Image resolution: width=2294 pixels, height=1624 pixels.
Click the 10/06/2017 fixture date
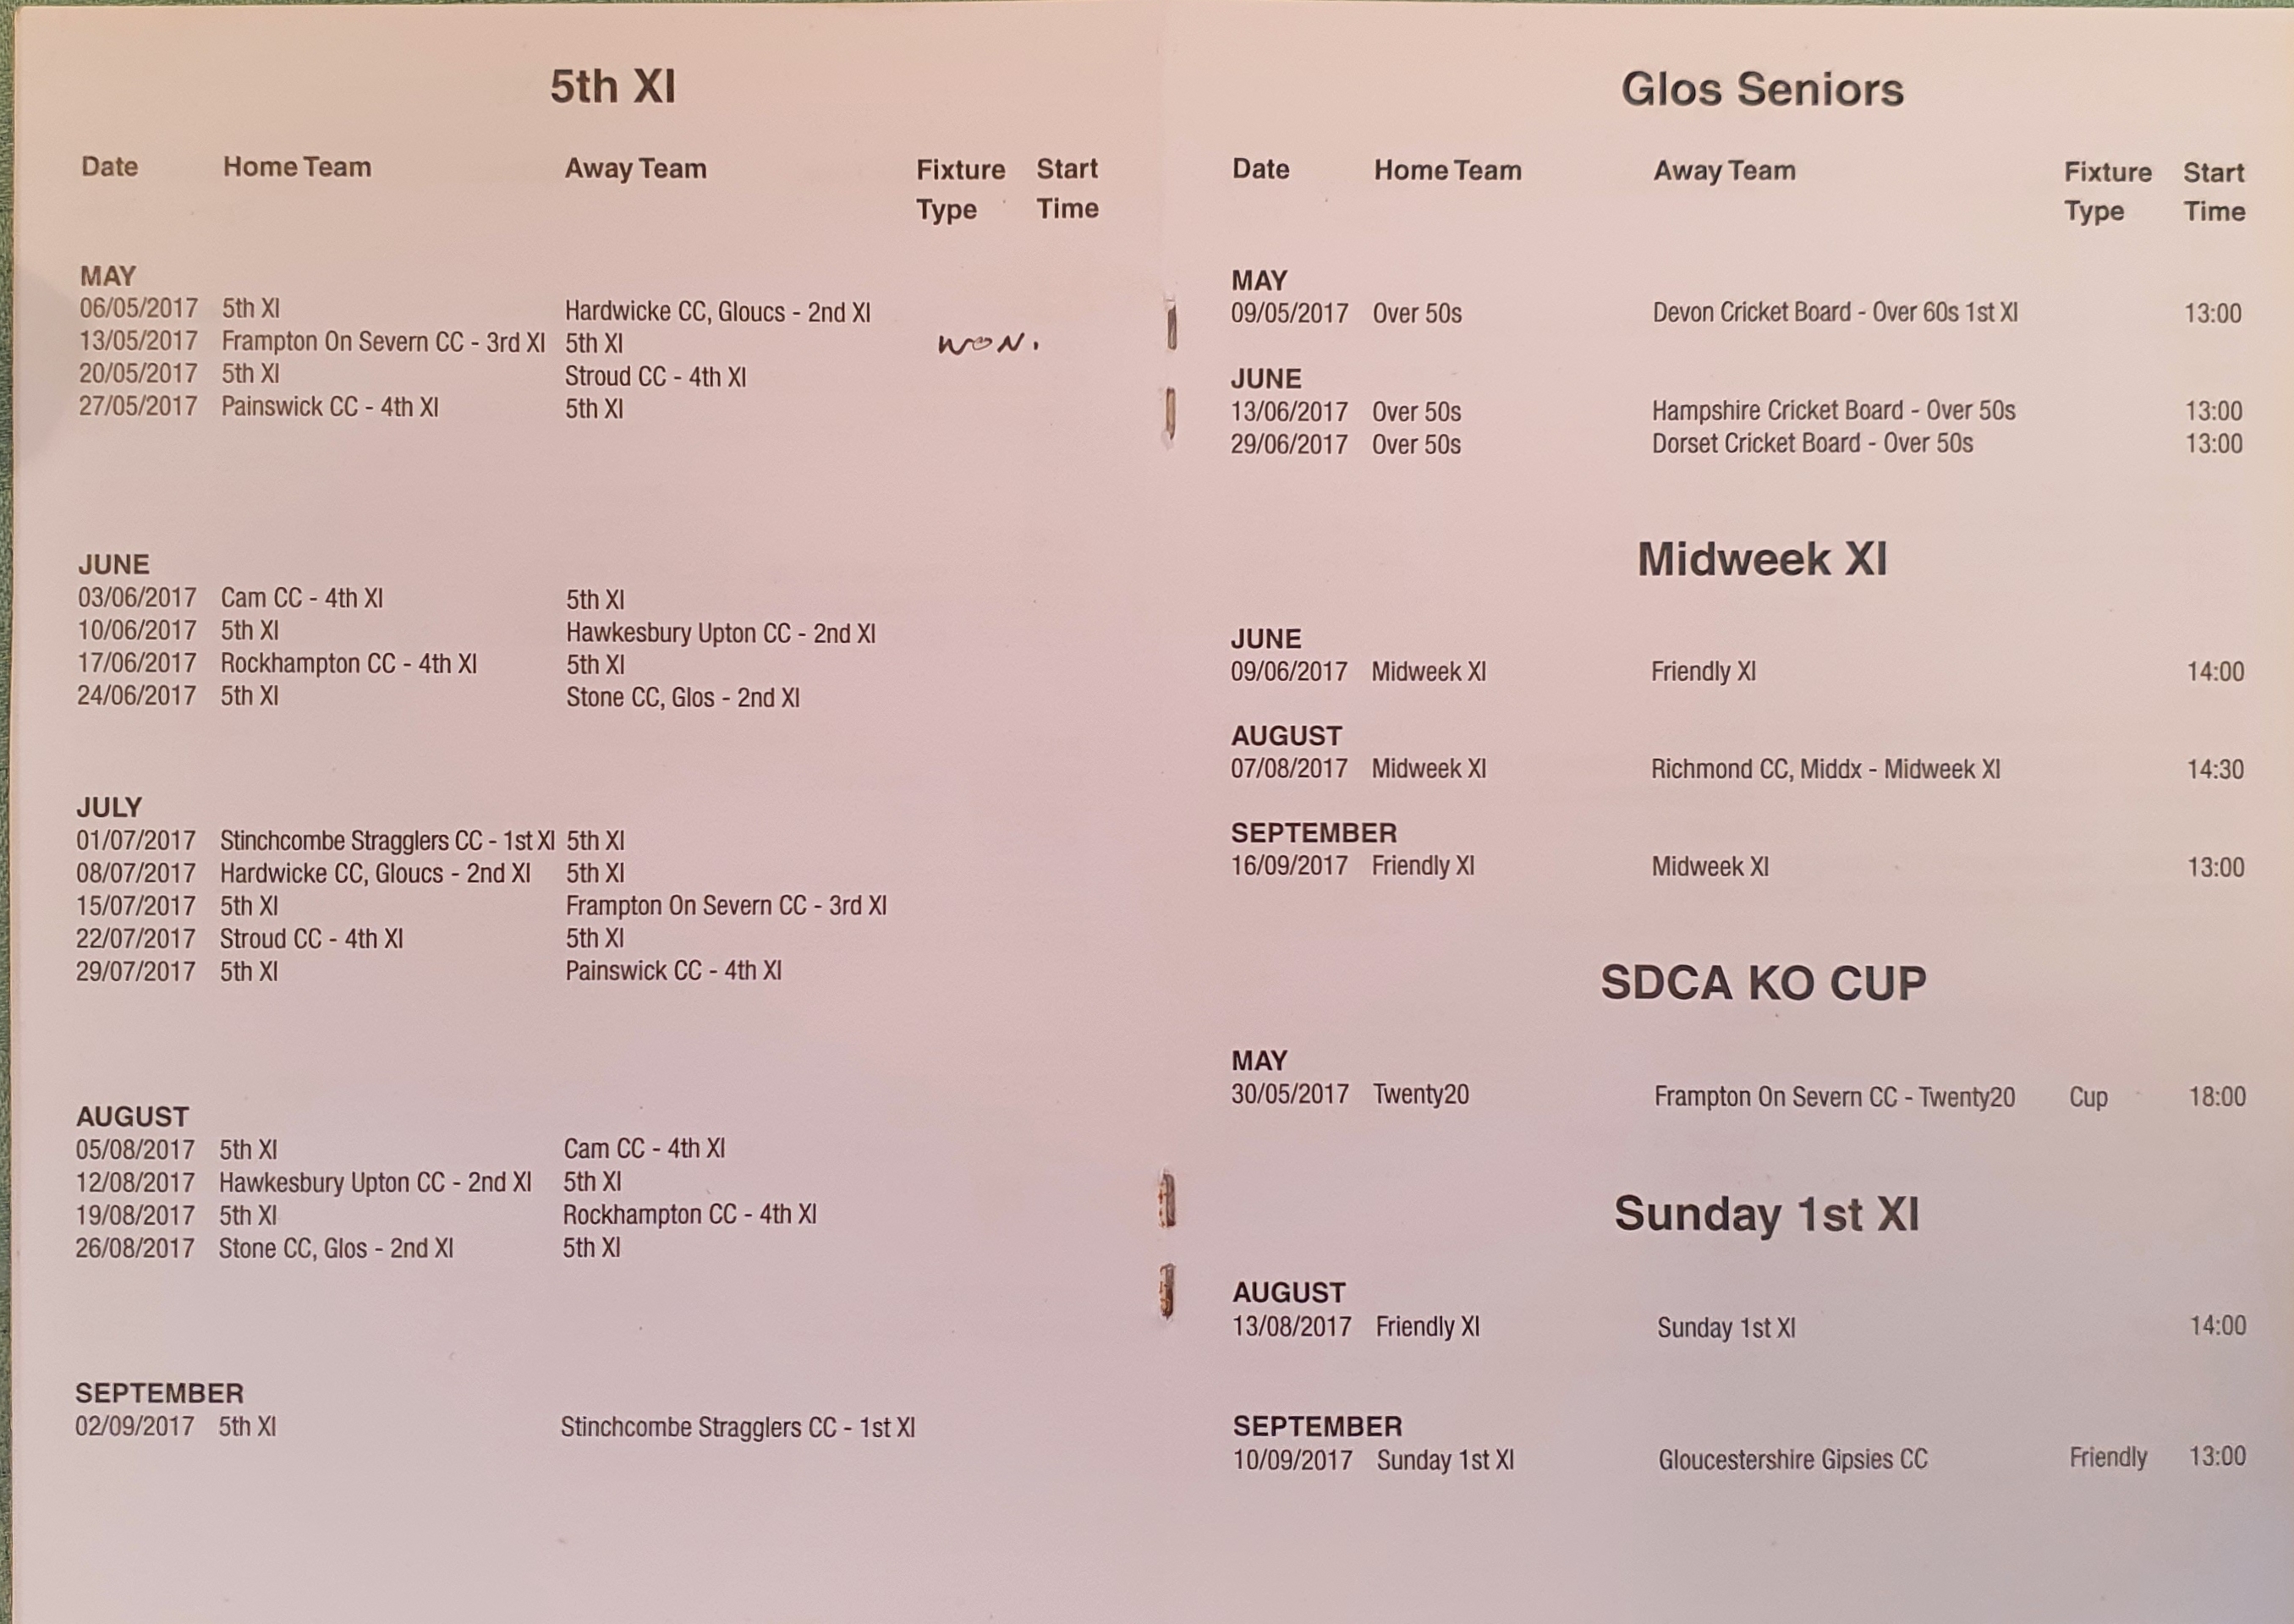point(136,630)
